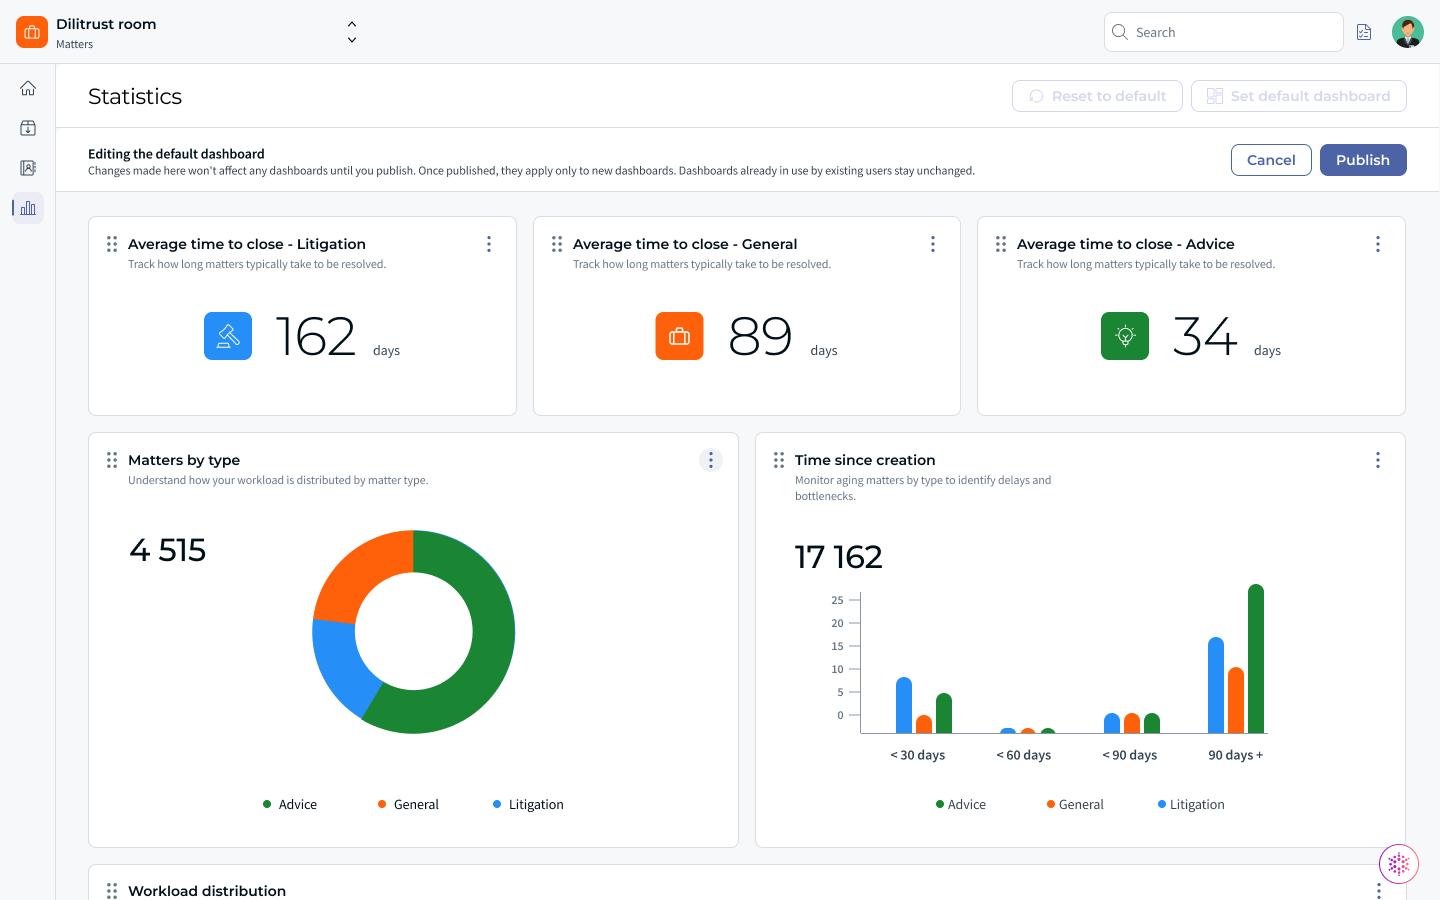The height and width of the screenshot is (900, 1440).
Task: Open options menu for General close-time card
Action: click(x=933, y=244)
